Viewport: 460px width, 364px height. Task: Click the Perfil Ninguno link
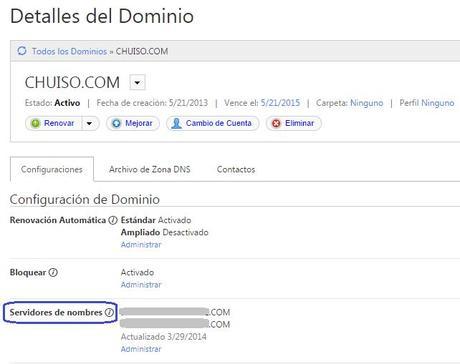pyautogui.click(x=438, y=103)
